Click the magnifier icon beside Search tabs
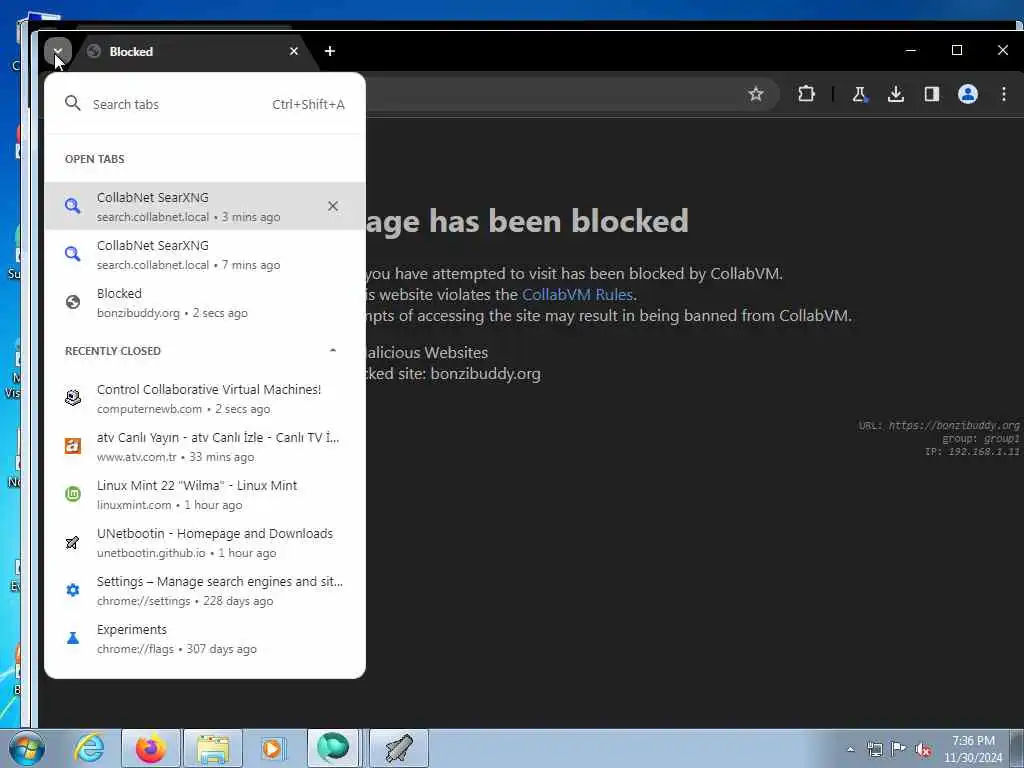Screen dimensions: 1024x768 pyautogui.click(x=72, y=103)
